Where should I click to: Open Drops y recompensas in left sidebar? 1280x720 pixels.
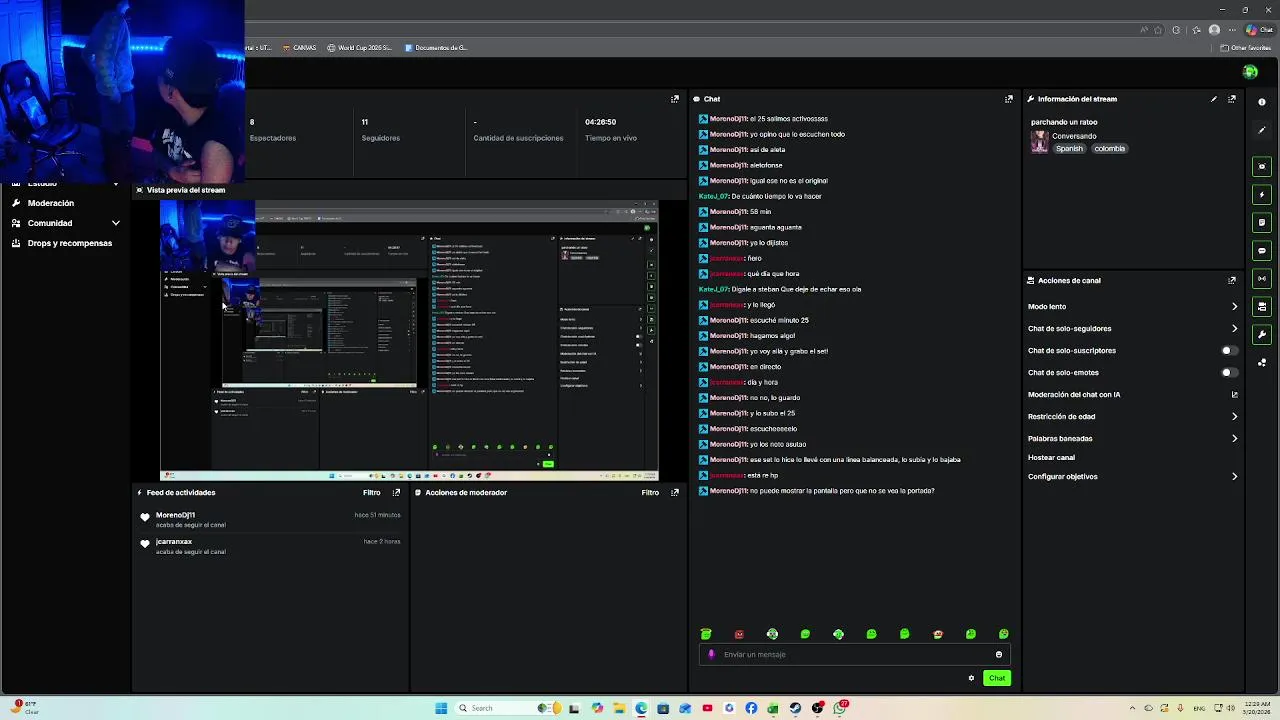[x=70, y=243]
